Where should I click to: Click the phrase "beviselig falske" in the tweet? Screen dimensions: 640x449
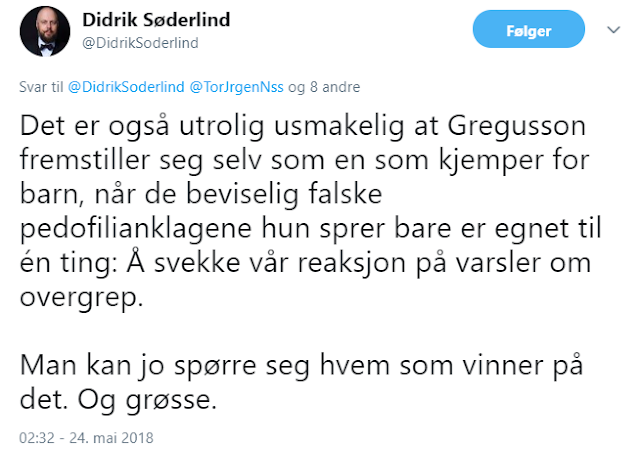coord(284,194)
